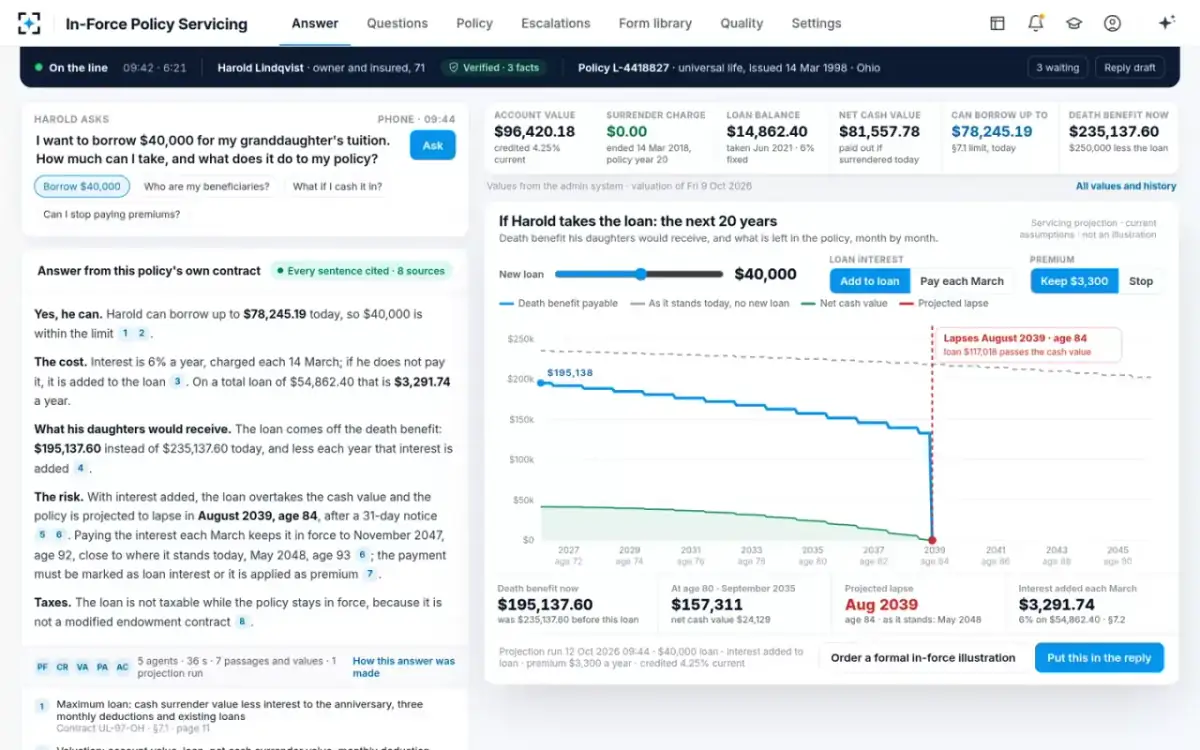Select Pay each March interest option
The width and height of the screenshot is (1200, 750).
[962, 281]
